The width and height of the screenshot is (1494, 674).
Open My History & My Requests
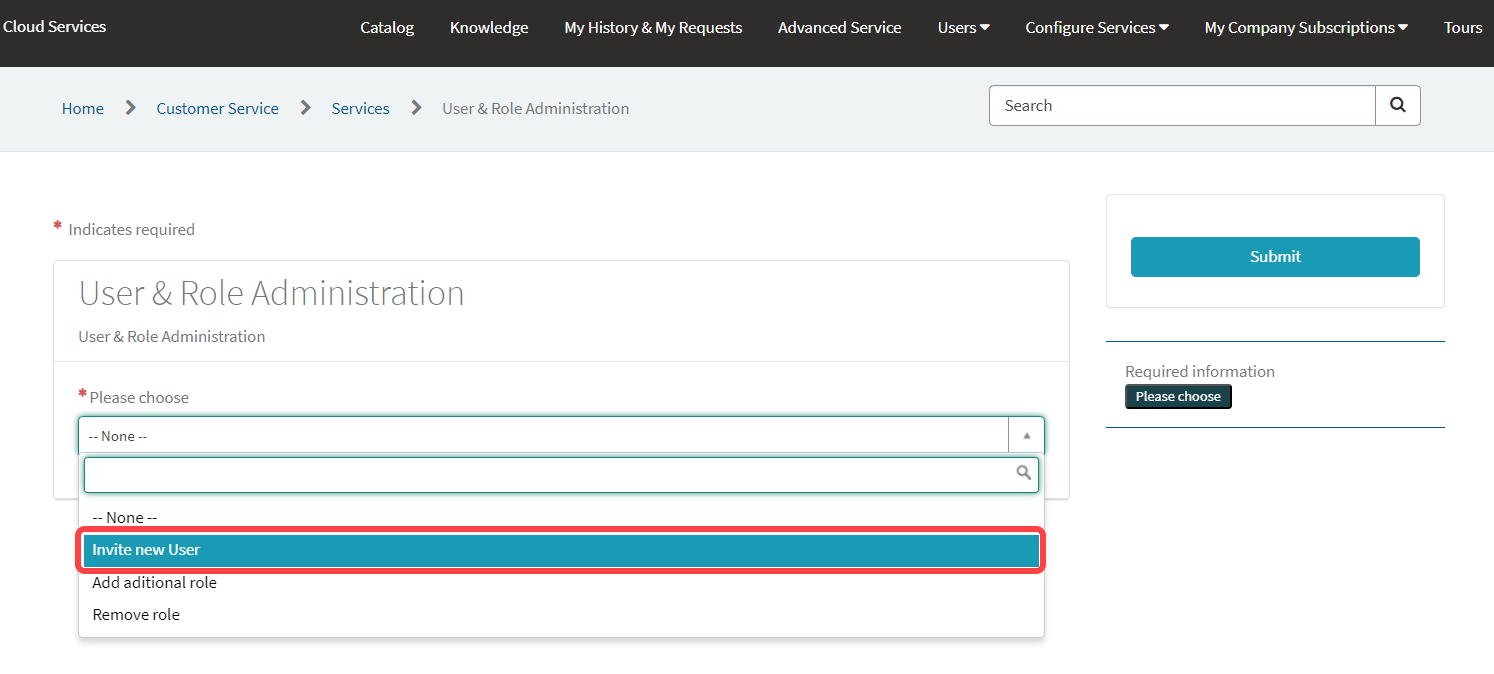653,28
